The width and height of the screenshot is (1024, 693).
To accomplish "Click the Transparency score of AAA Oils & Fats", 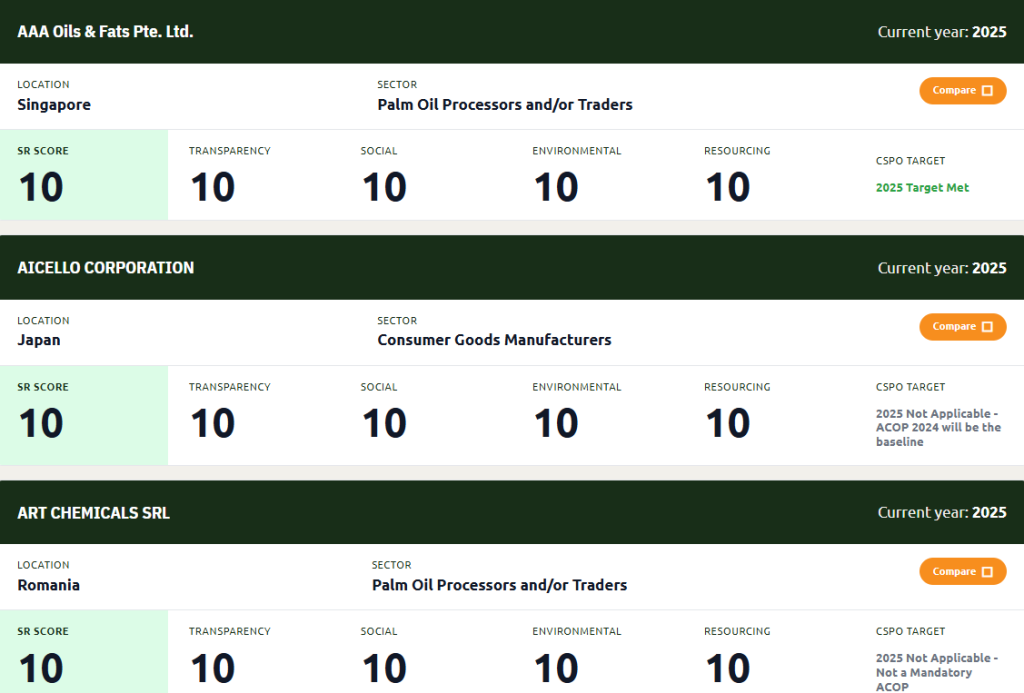I will pos(213,187).
